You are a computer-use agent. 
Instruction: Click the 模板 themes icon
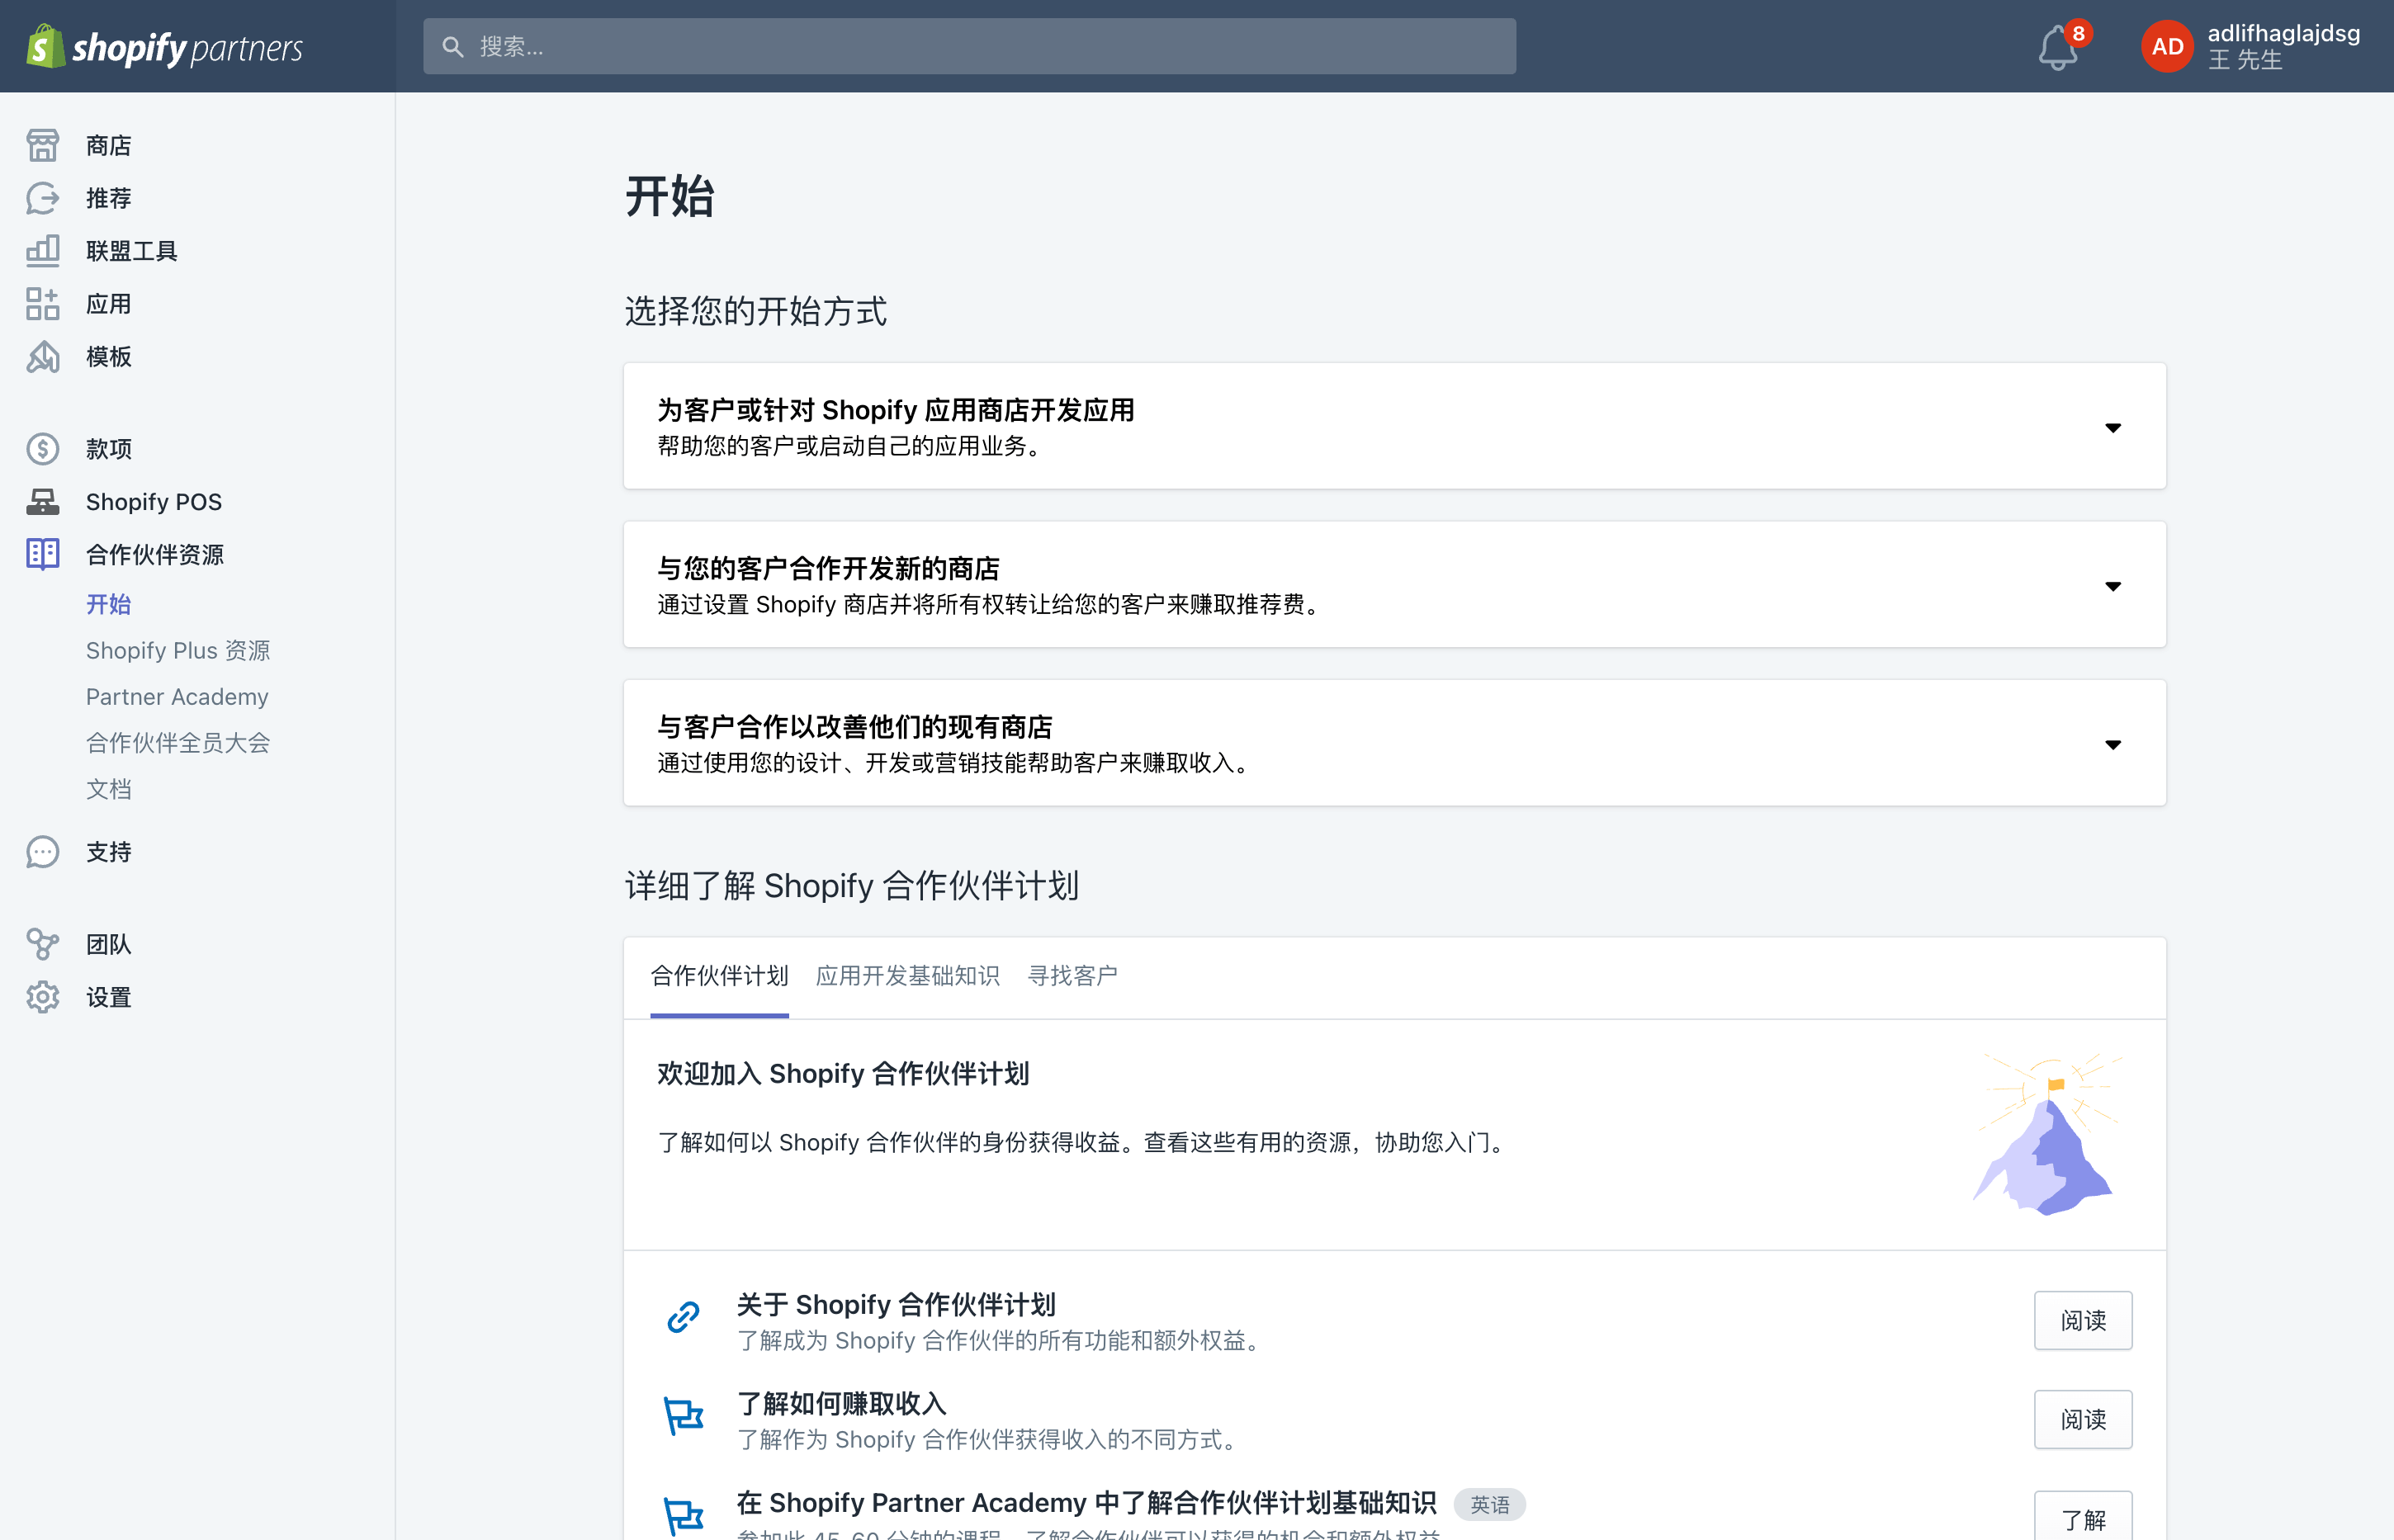(42, 357)
